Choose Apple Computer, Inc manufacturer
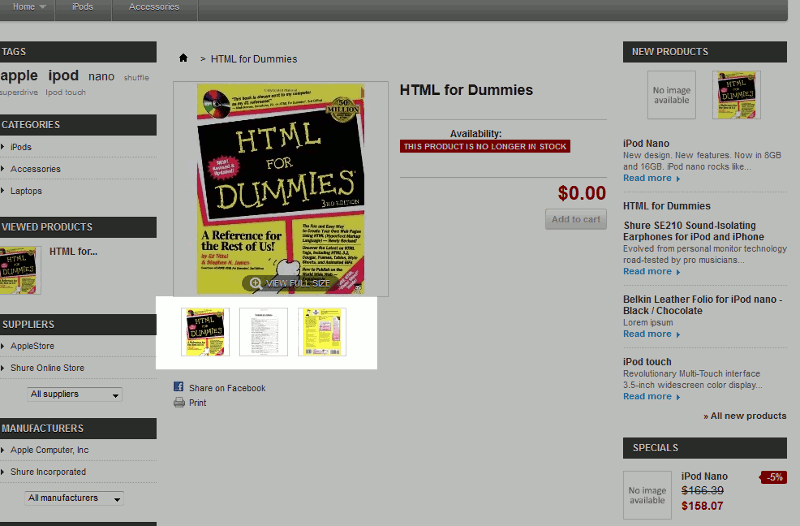The height and width of the screenshot is (526, 800). click(x=49, y=450)
